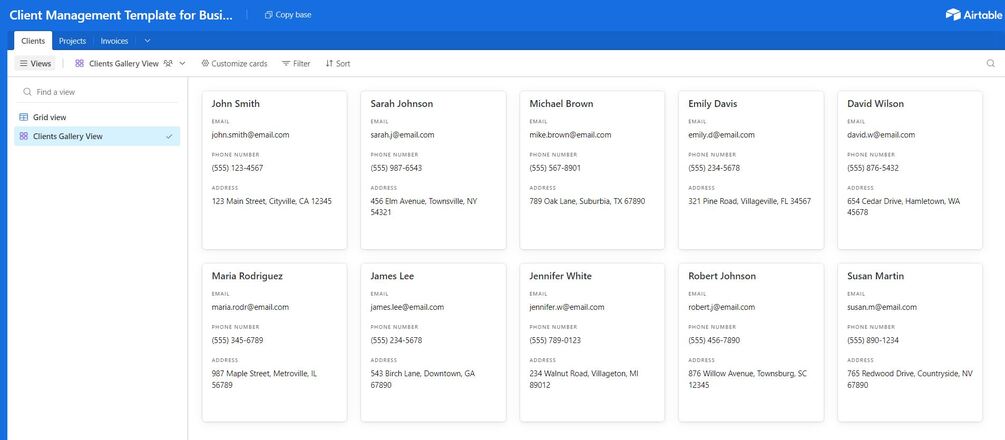1005x440 pixels.
Task: Click the Airtable logo
Action: point(972,15)
